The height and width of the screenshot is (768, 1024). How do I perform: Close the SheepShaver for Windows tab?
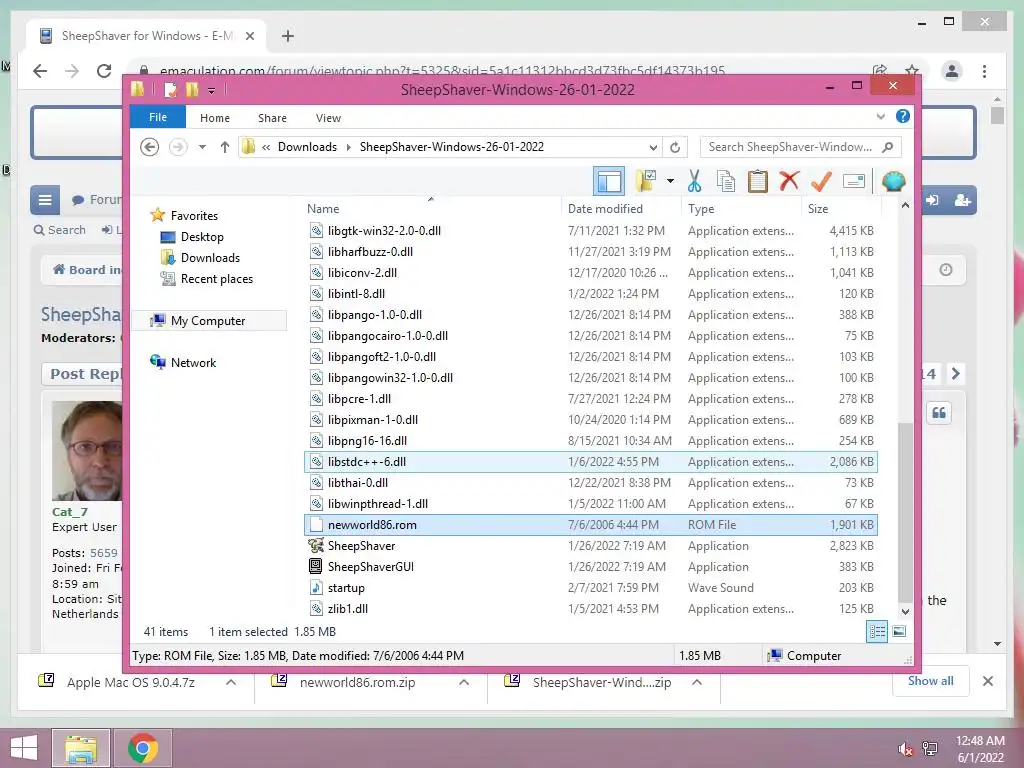(249, 36)
